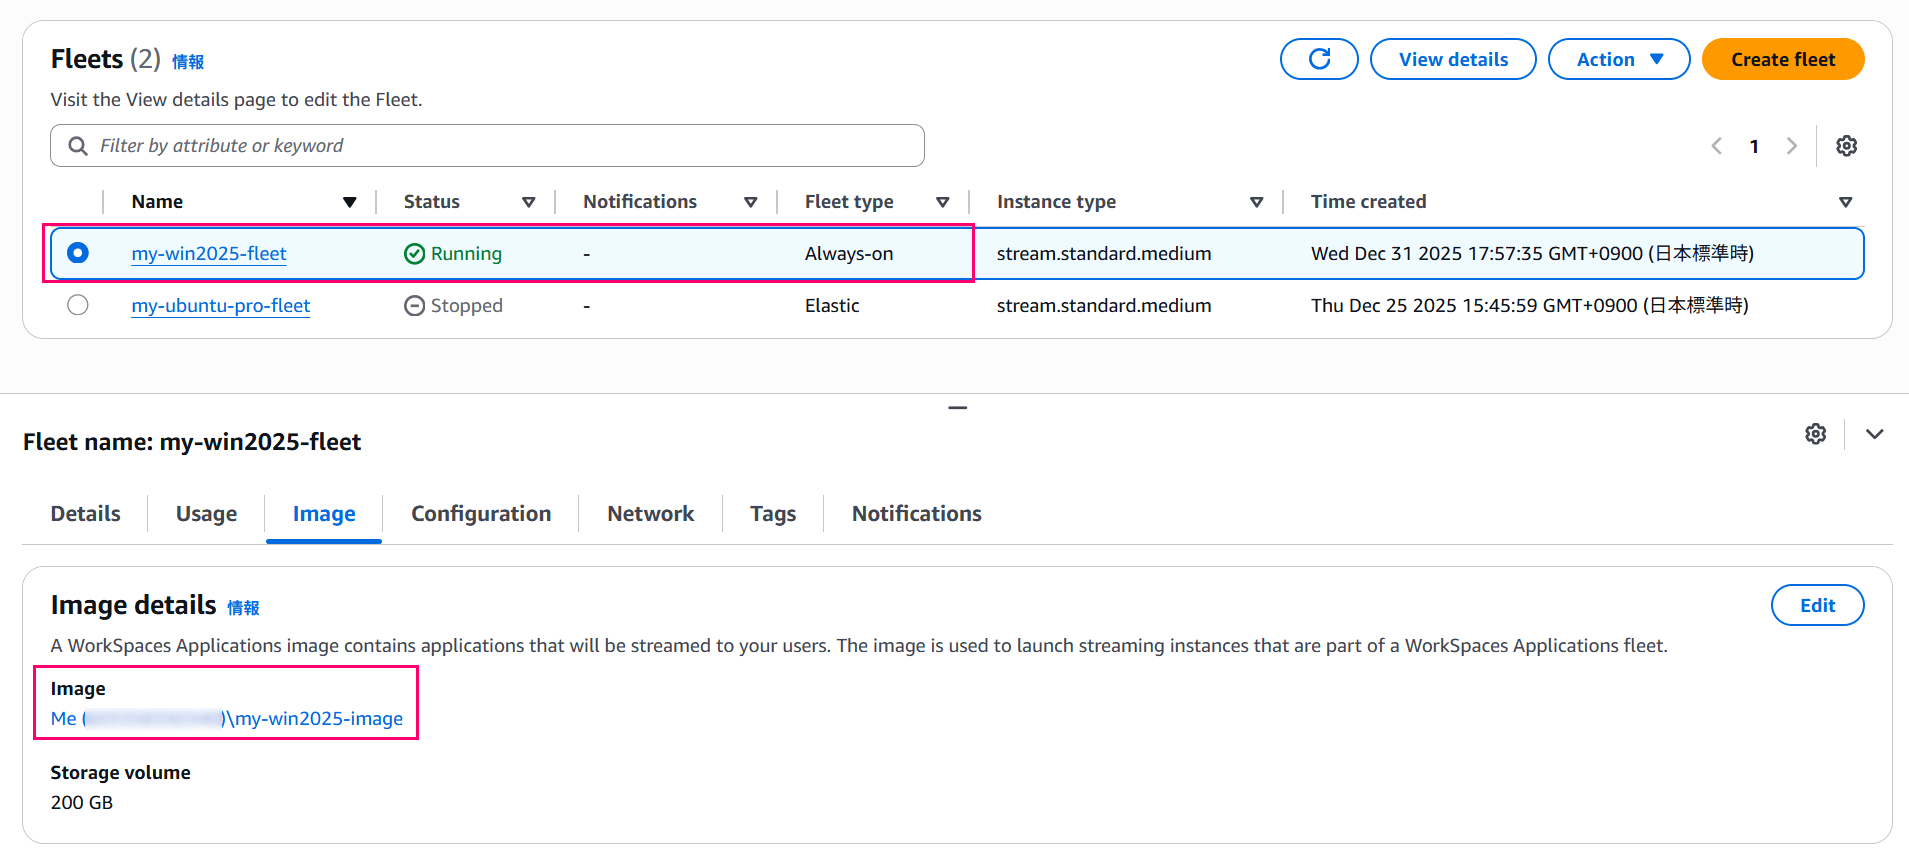
Task: Click the Thu Dec 25 2025 creation time
Action: click(x=1529, y=306)
